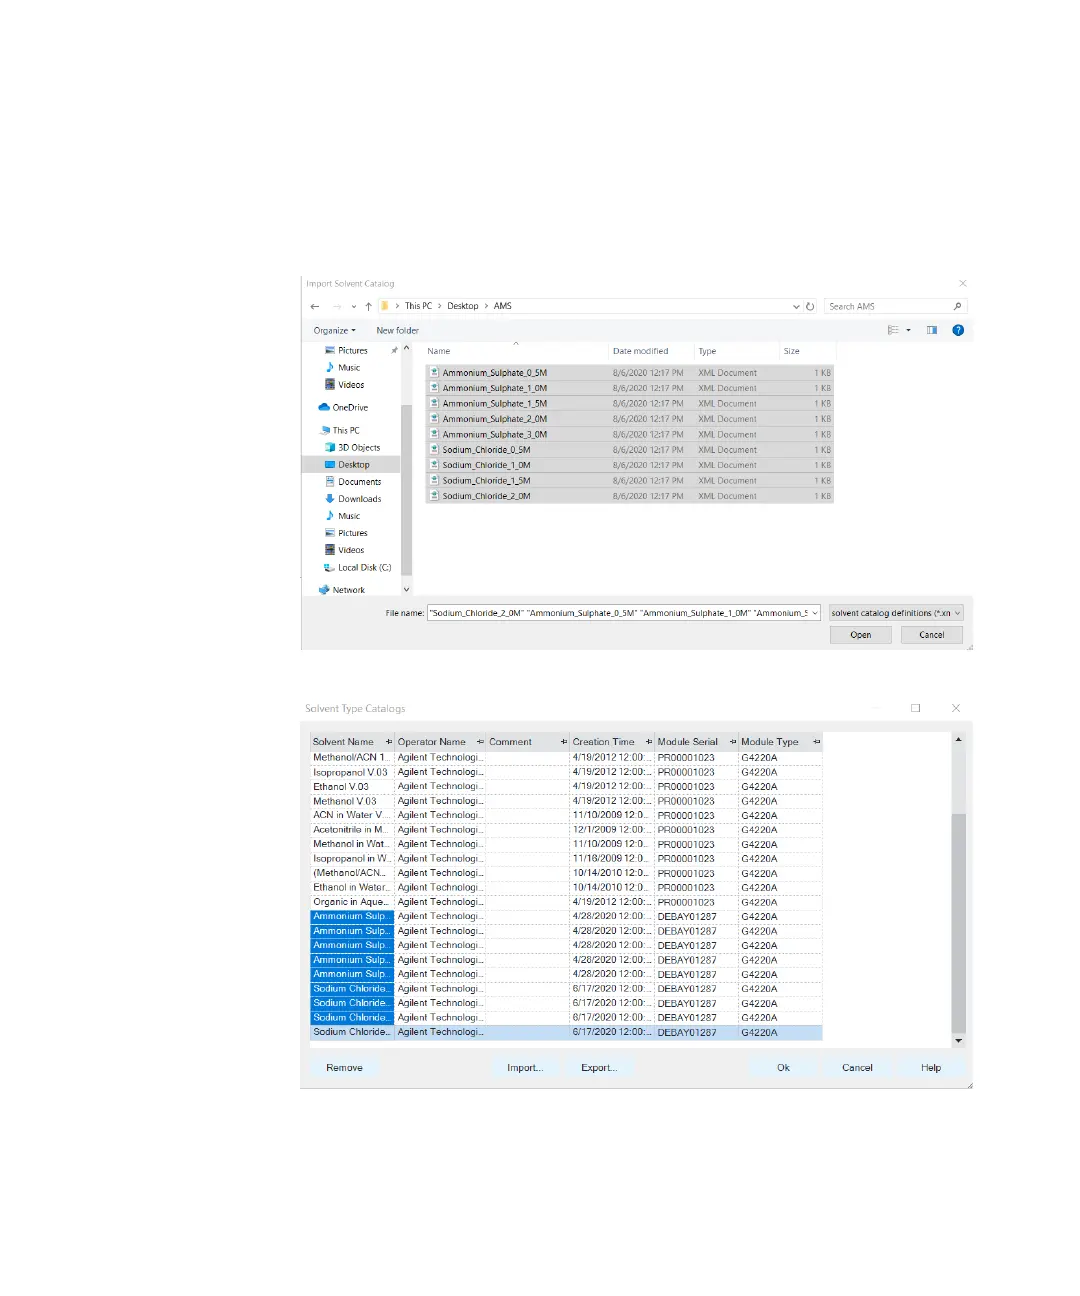Select the Organic in Aque... solvent row
This screenshot has width=1080, height=1296.
click(566, 902)
